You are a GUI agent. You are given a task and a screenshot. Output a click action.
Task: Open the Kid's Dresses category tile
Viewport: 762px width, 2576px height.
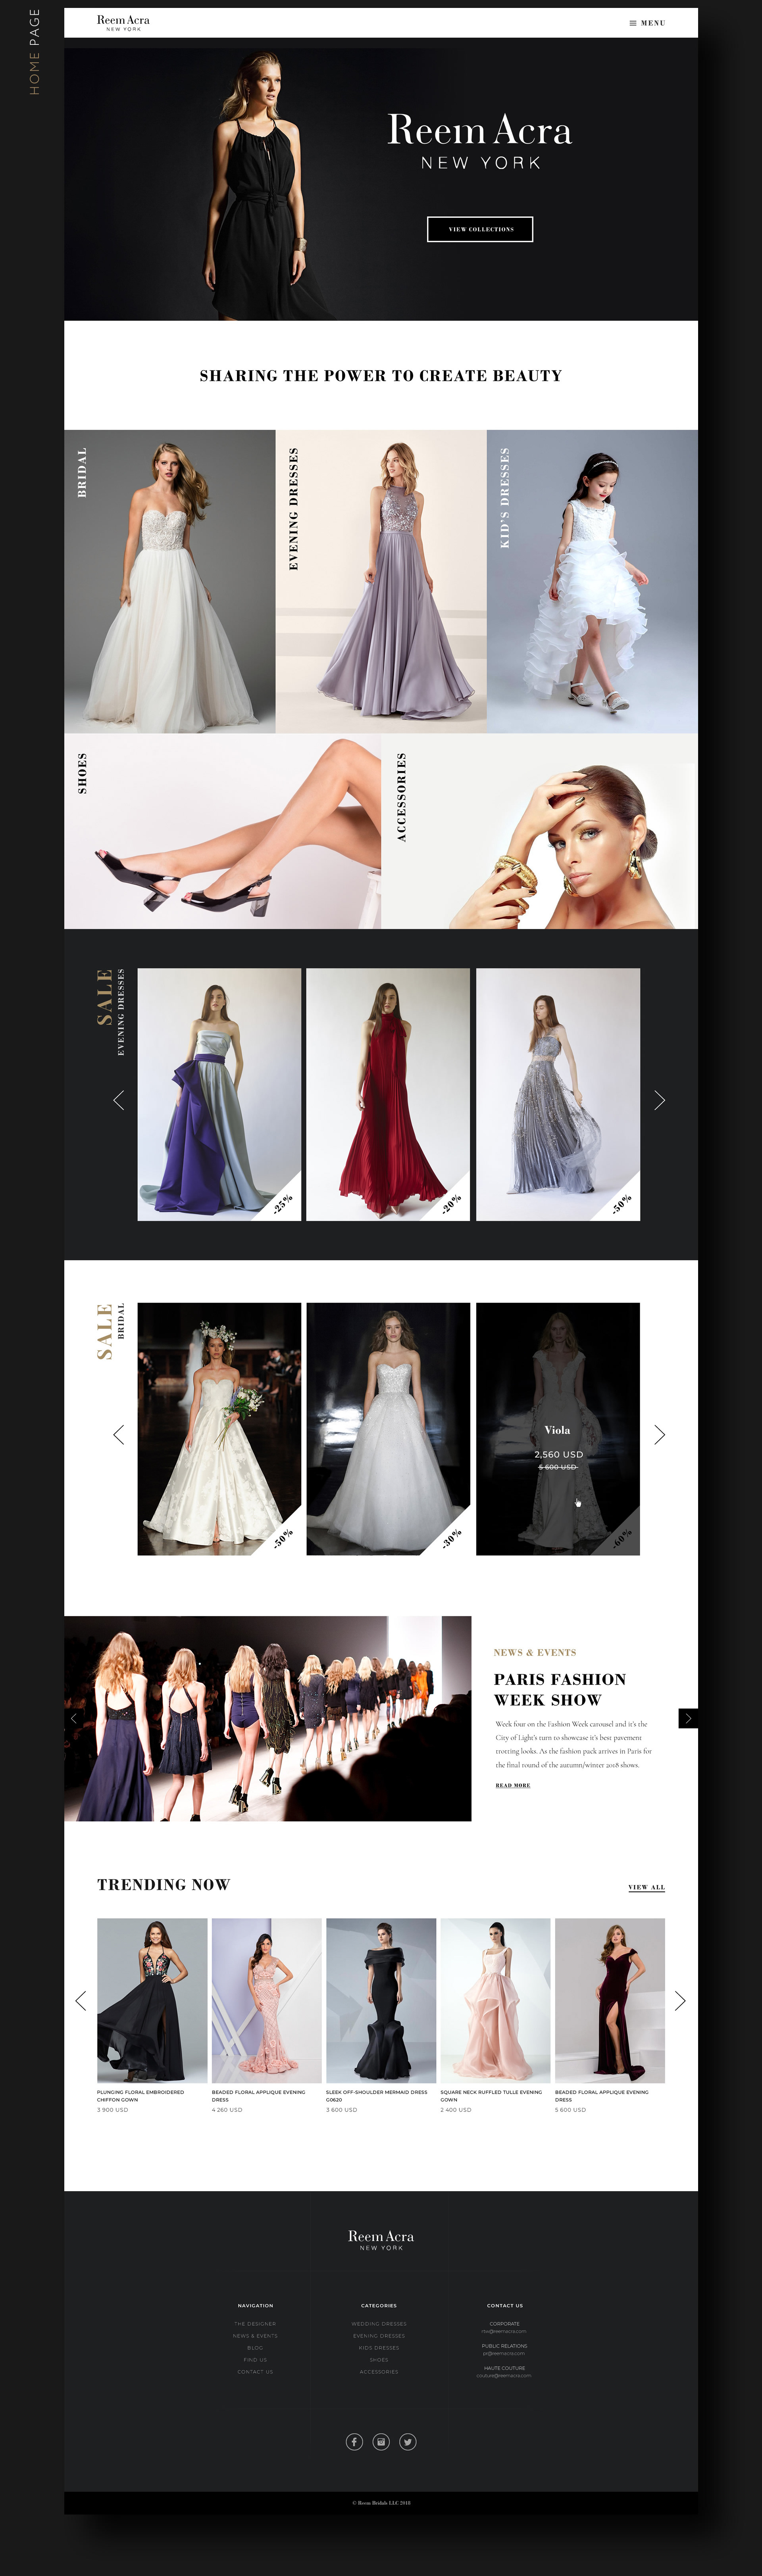point(592,581)
